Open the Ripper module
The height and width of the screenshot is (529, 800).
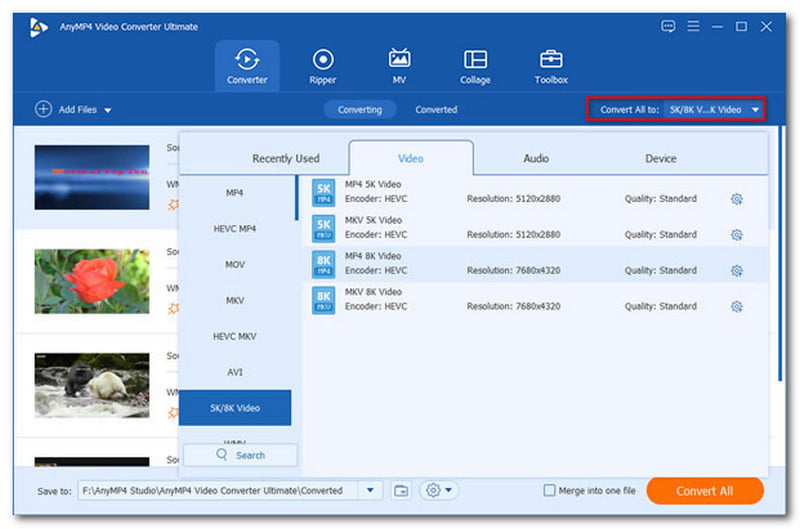tap(323, 66)
